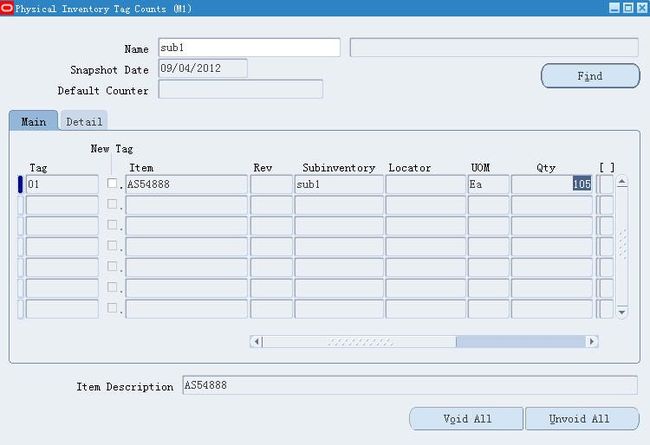Minimize the Physical Inventory Tag Counts window

point(614,8)
